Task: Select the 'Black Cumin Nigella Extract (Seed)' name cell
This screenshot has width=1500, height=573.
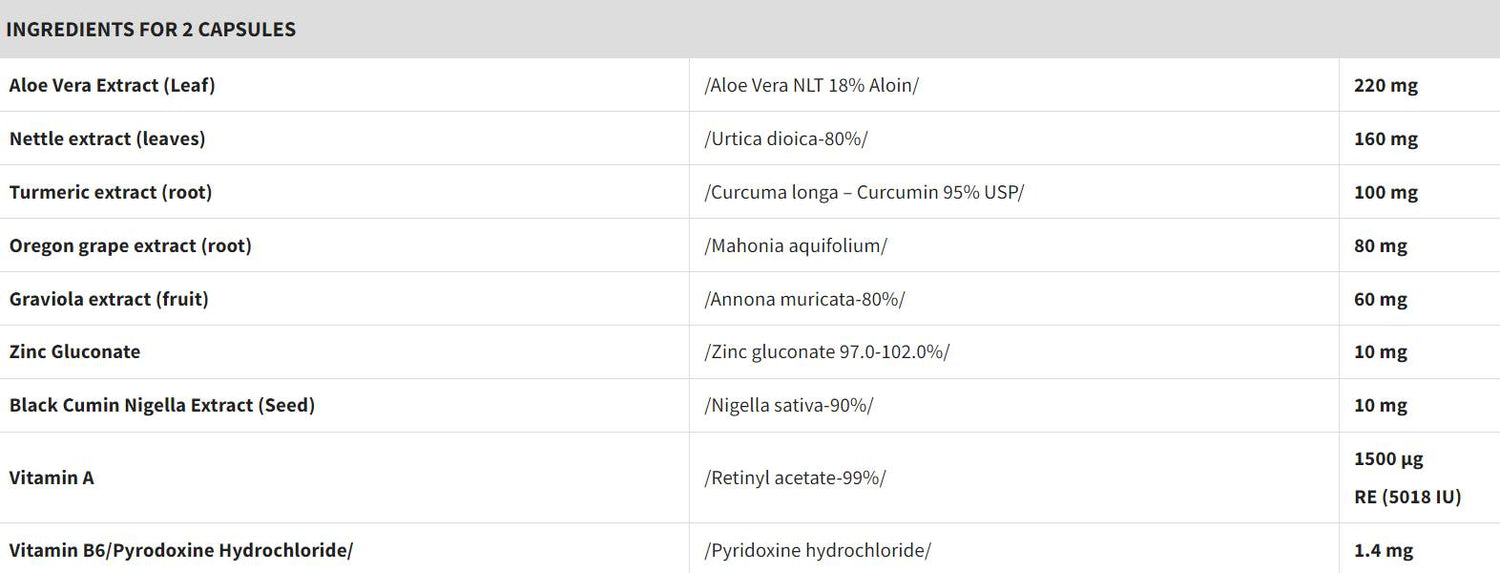Action: coord(162,405)
